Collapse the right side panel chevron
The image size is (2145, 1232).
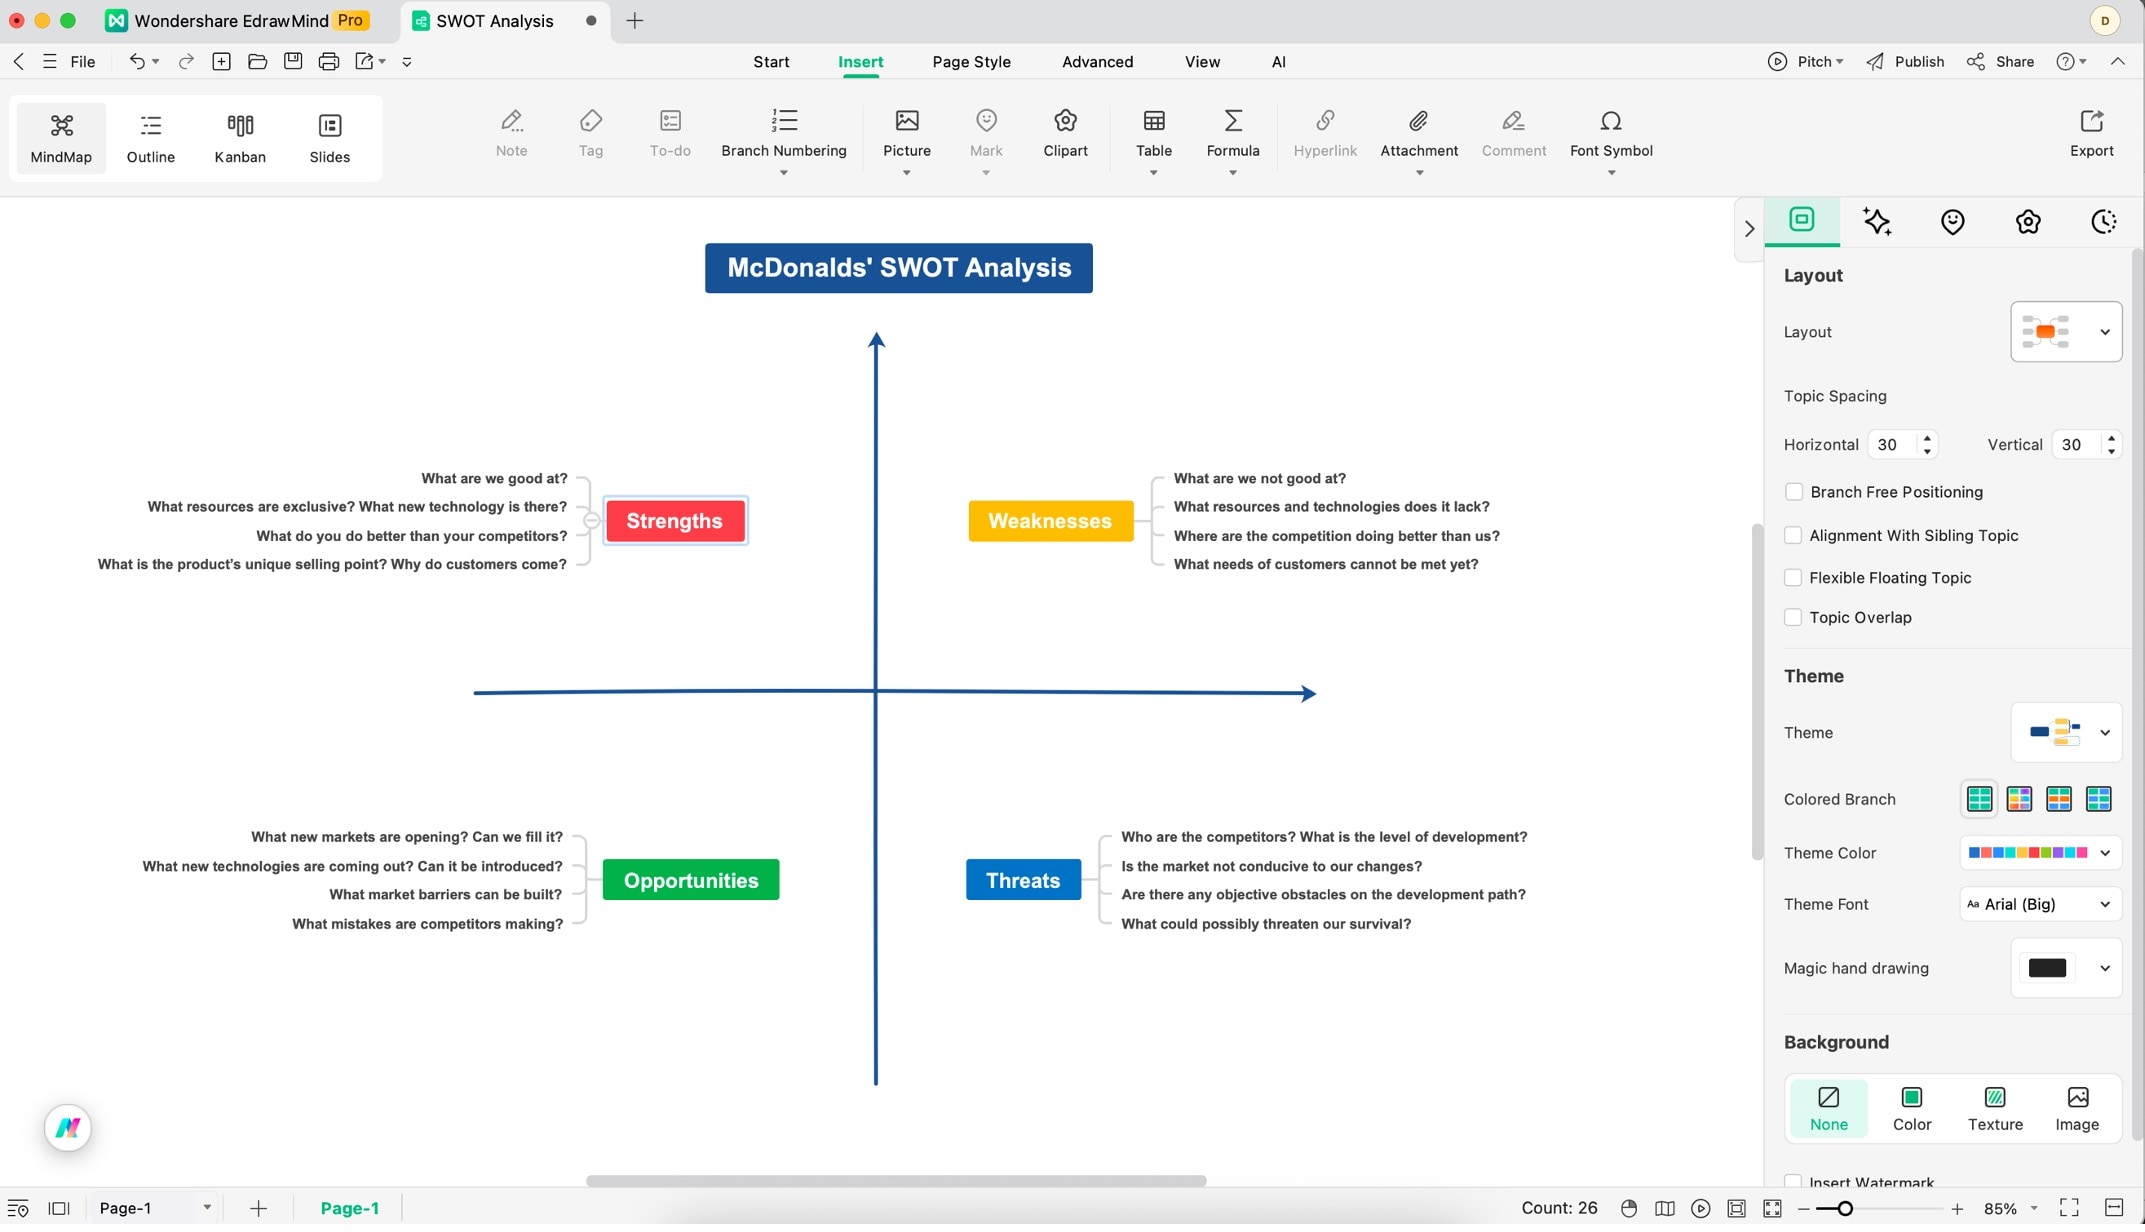click(1748, 229)
